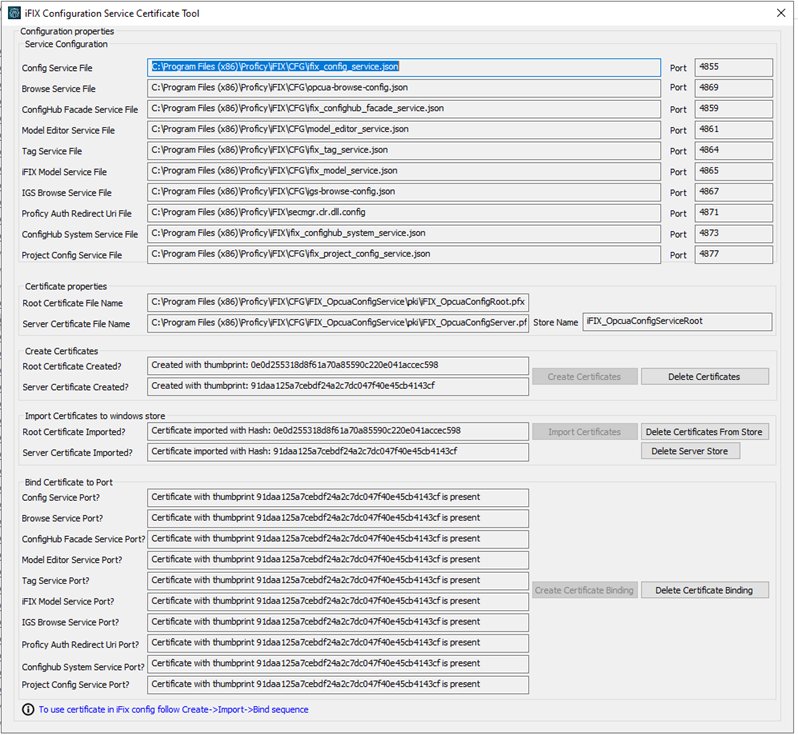Click the 'Config Service File' label

[x=57, y=68]
